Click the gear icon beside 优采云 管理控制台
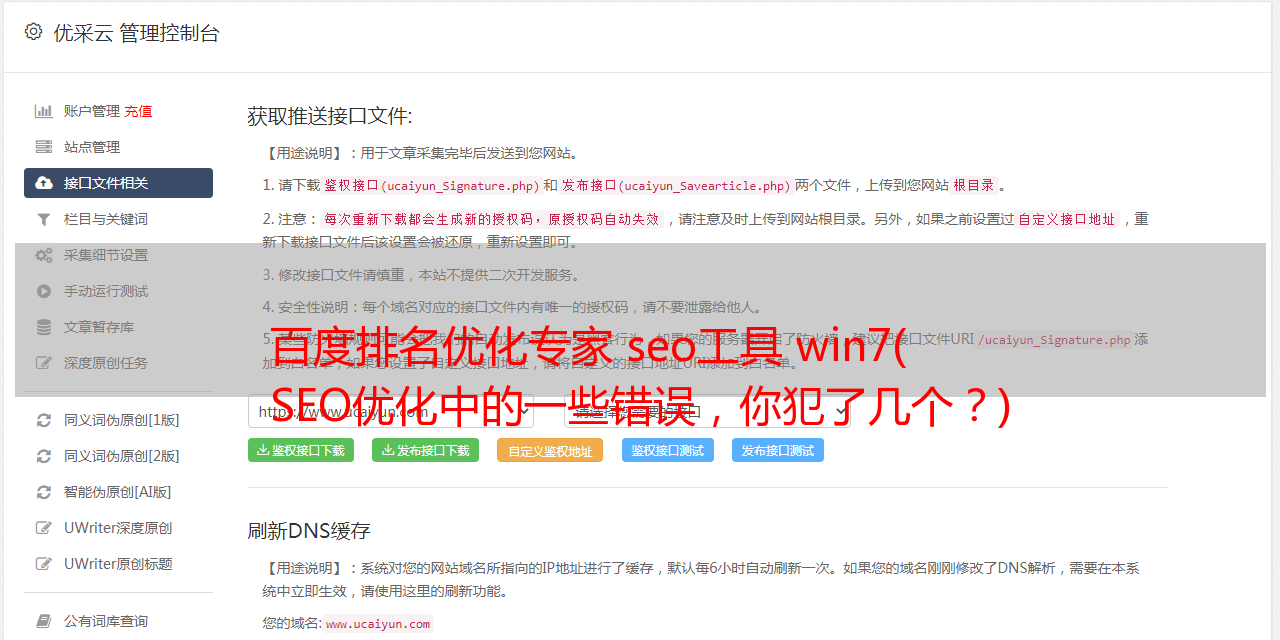 click(33, 32)
